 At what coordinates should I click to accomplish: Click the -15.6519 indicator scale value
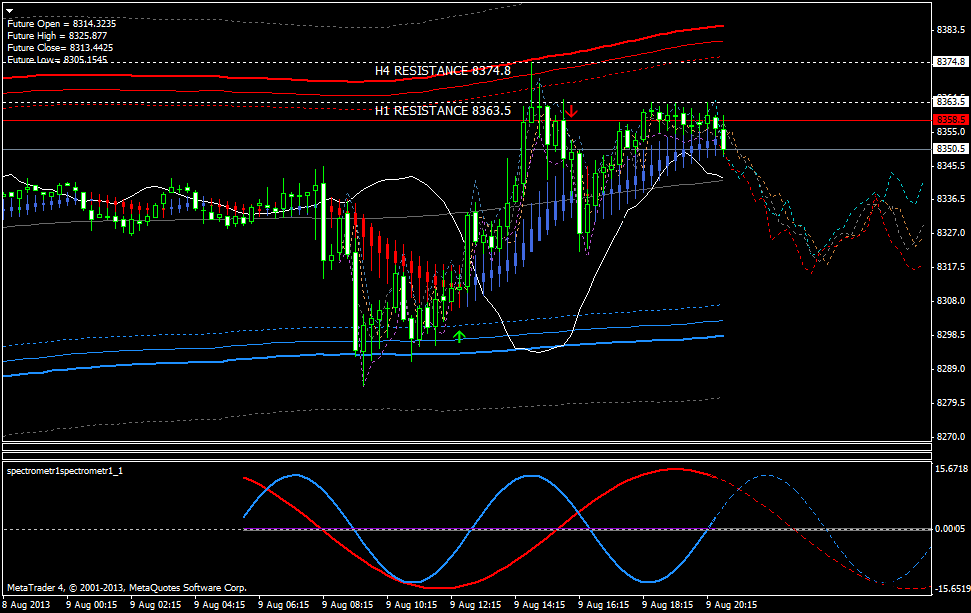951,588
